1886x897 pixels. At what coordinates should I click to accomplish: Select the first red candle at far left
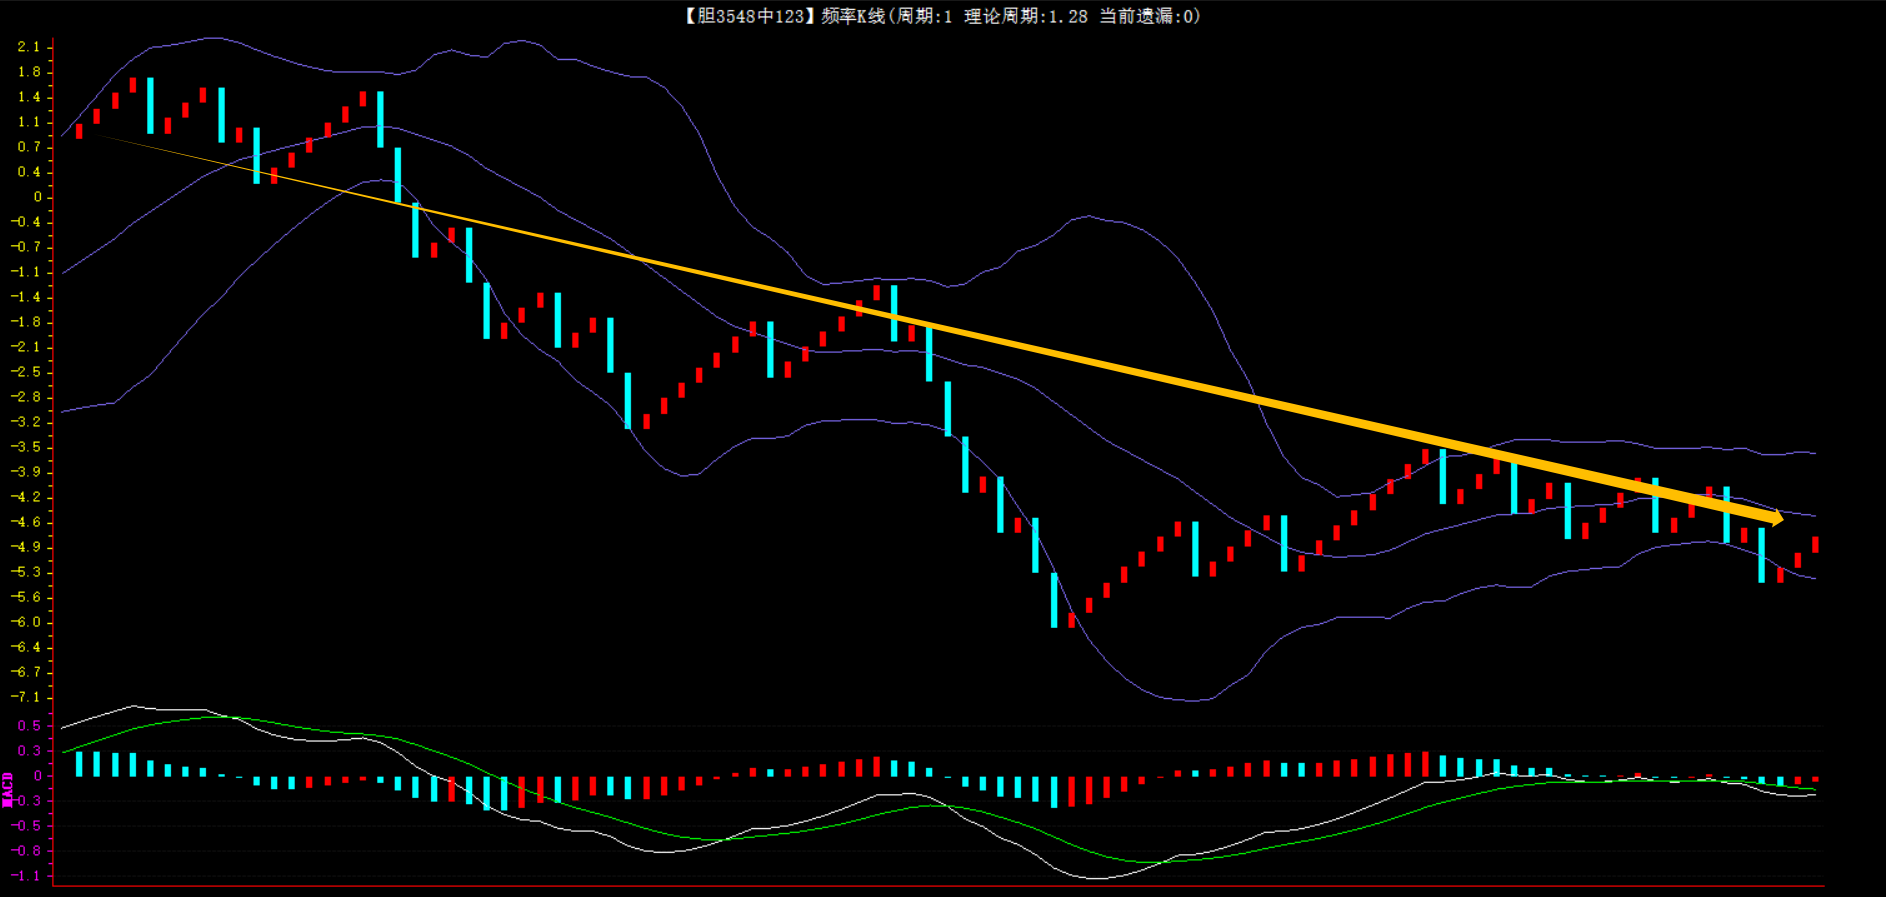click(x=79, y=131)
